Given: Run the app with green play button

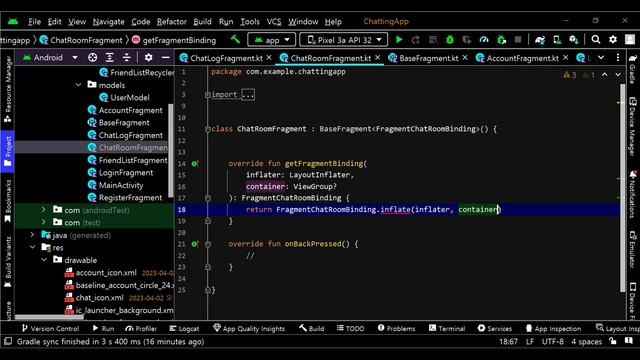Looking at the screenshot, I should click(x=399, y=40).
